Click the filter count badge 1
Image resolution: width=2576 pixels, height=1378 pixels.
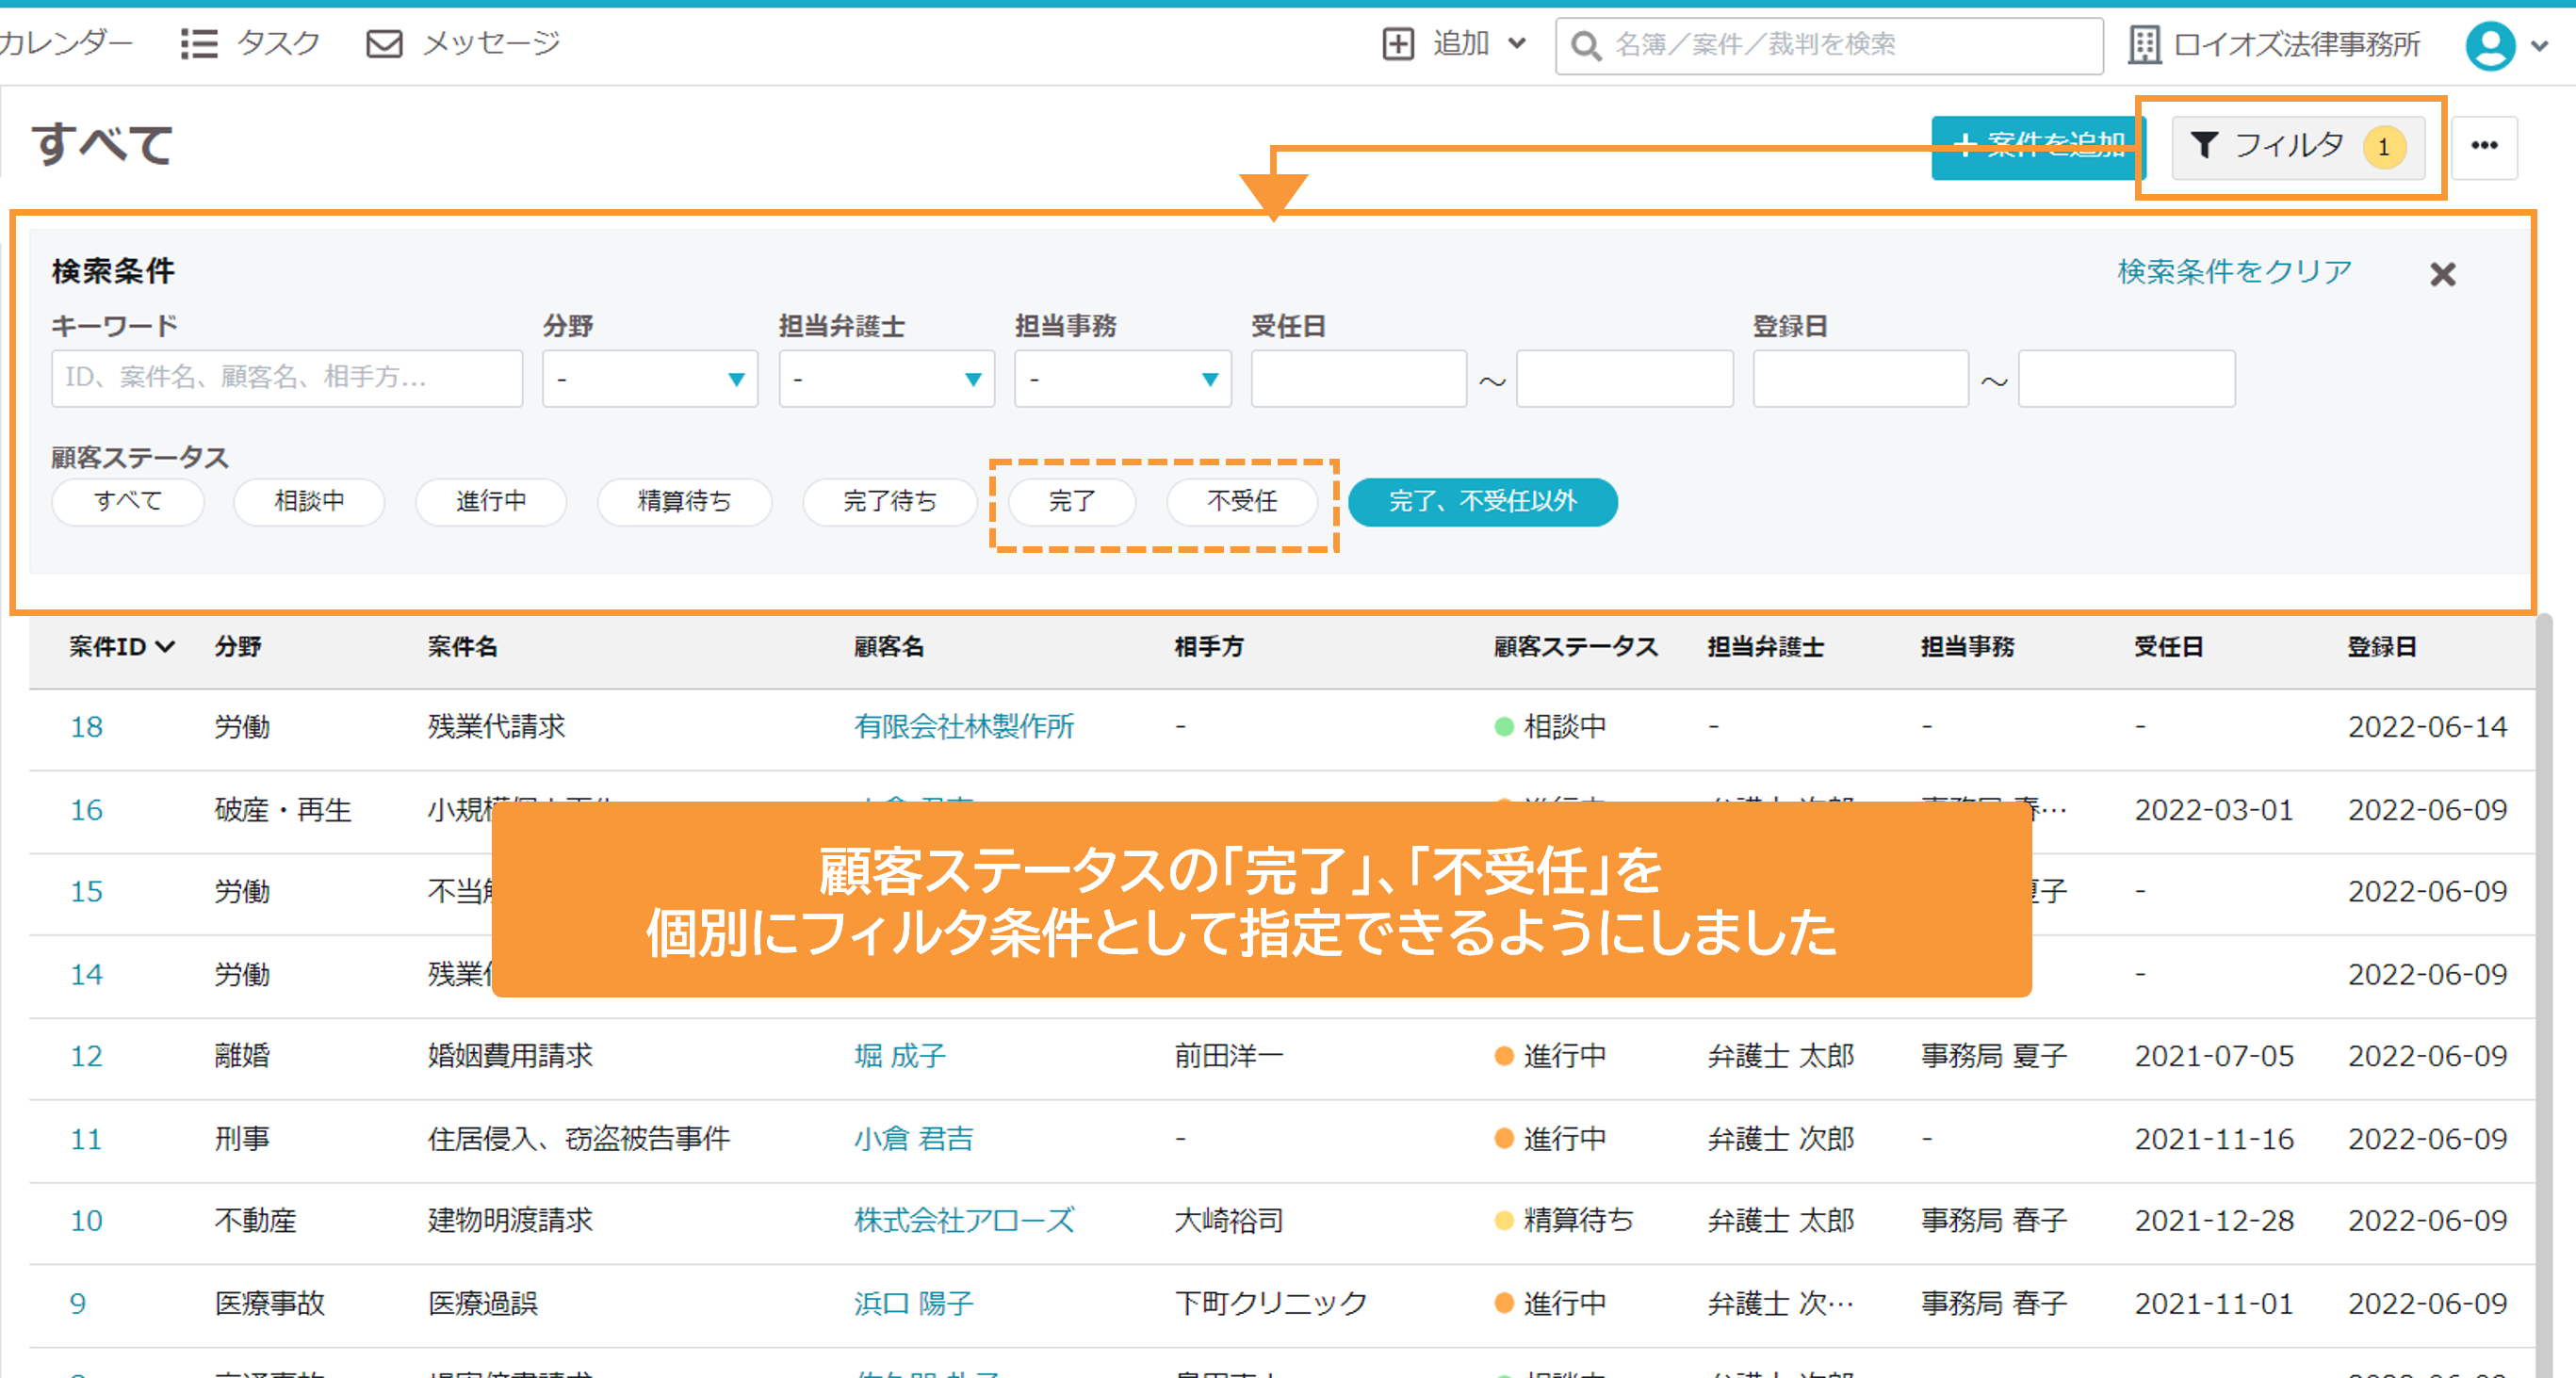click(x=2384, y=148)
